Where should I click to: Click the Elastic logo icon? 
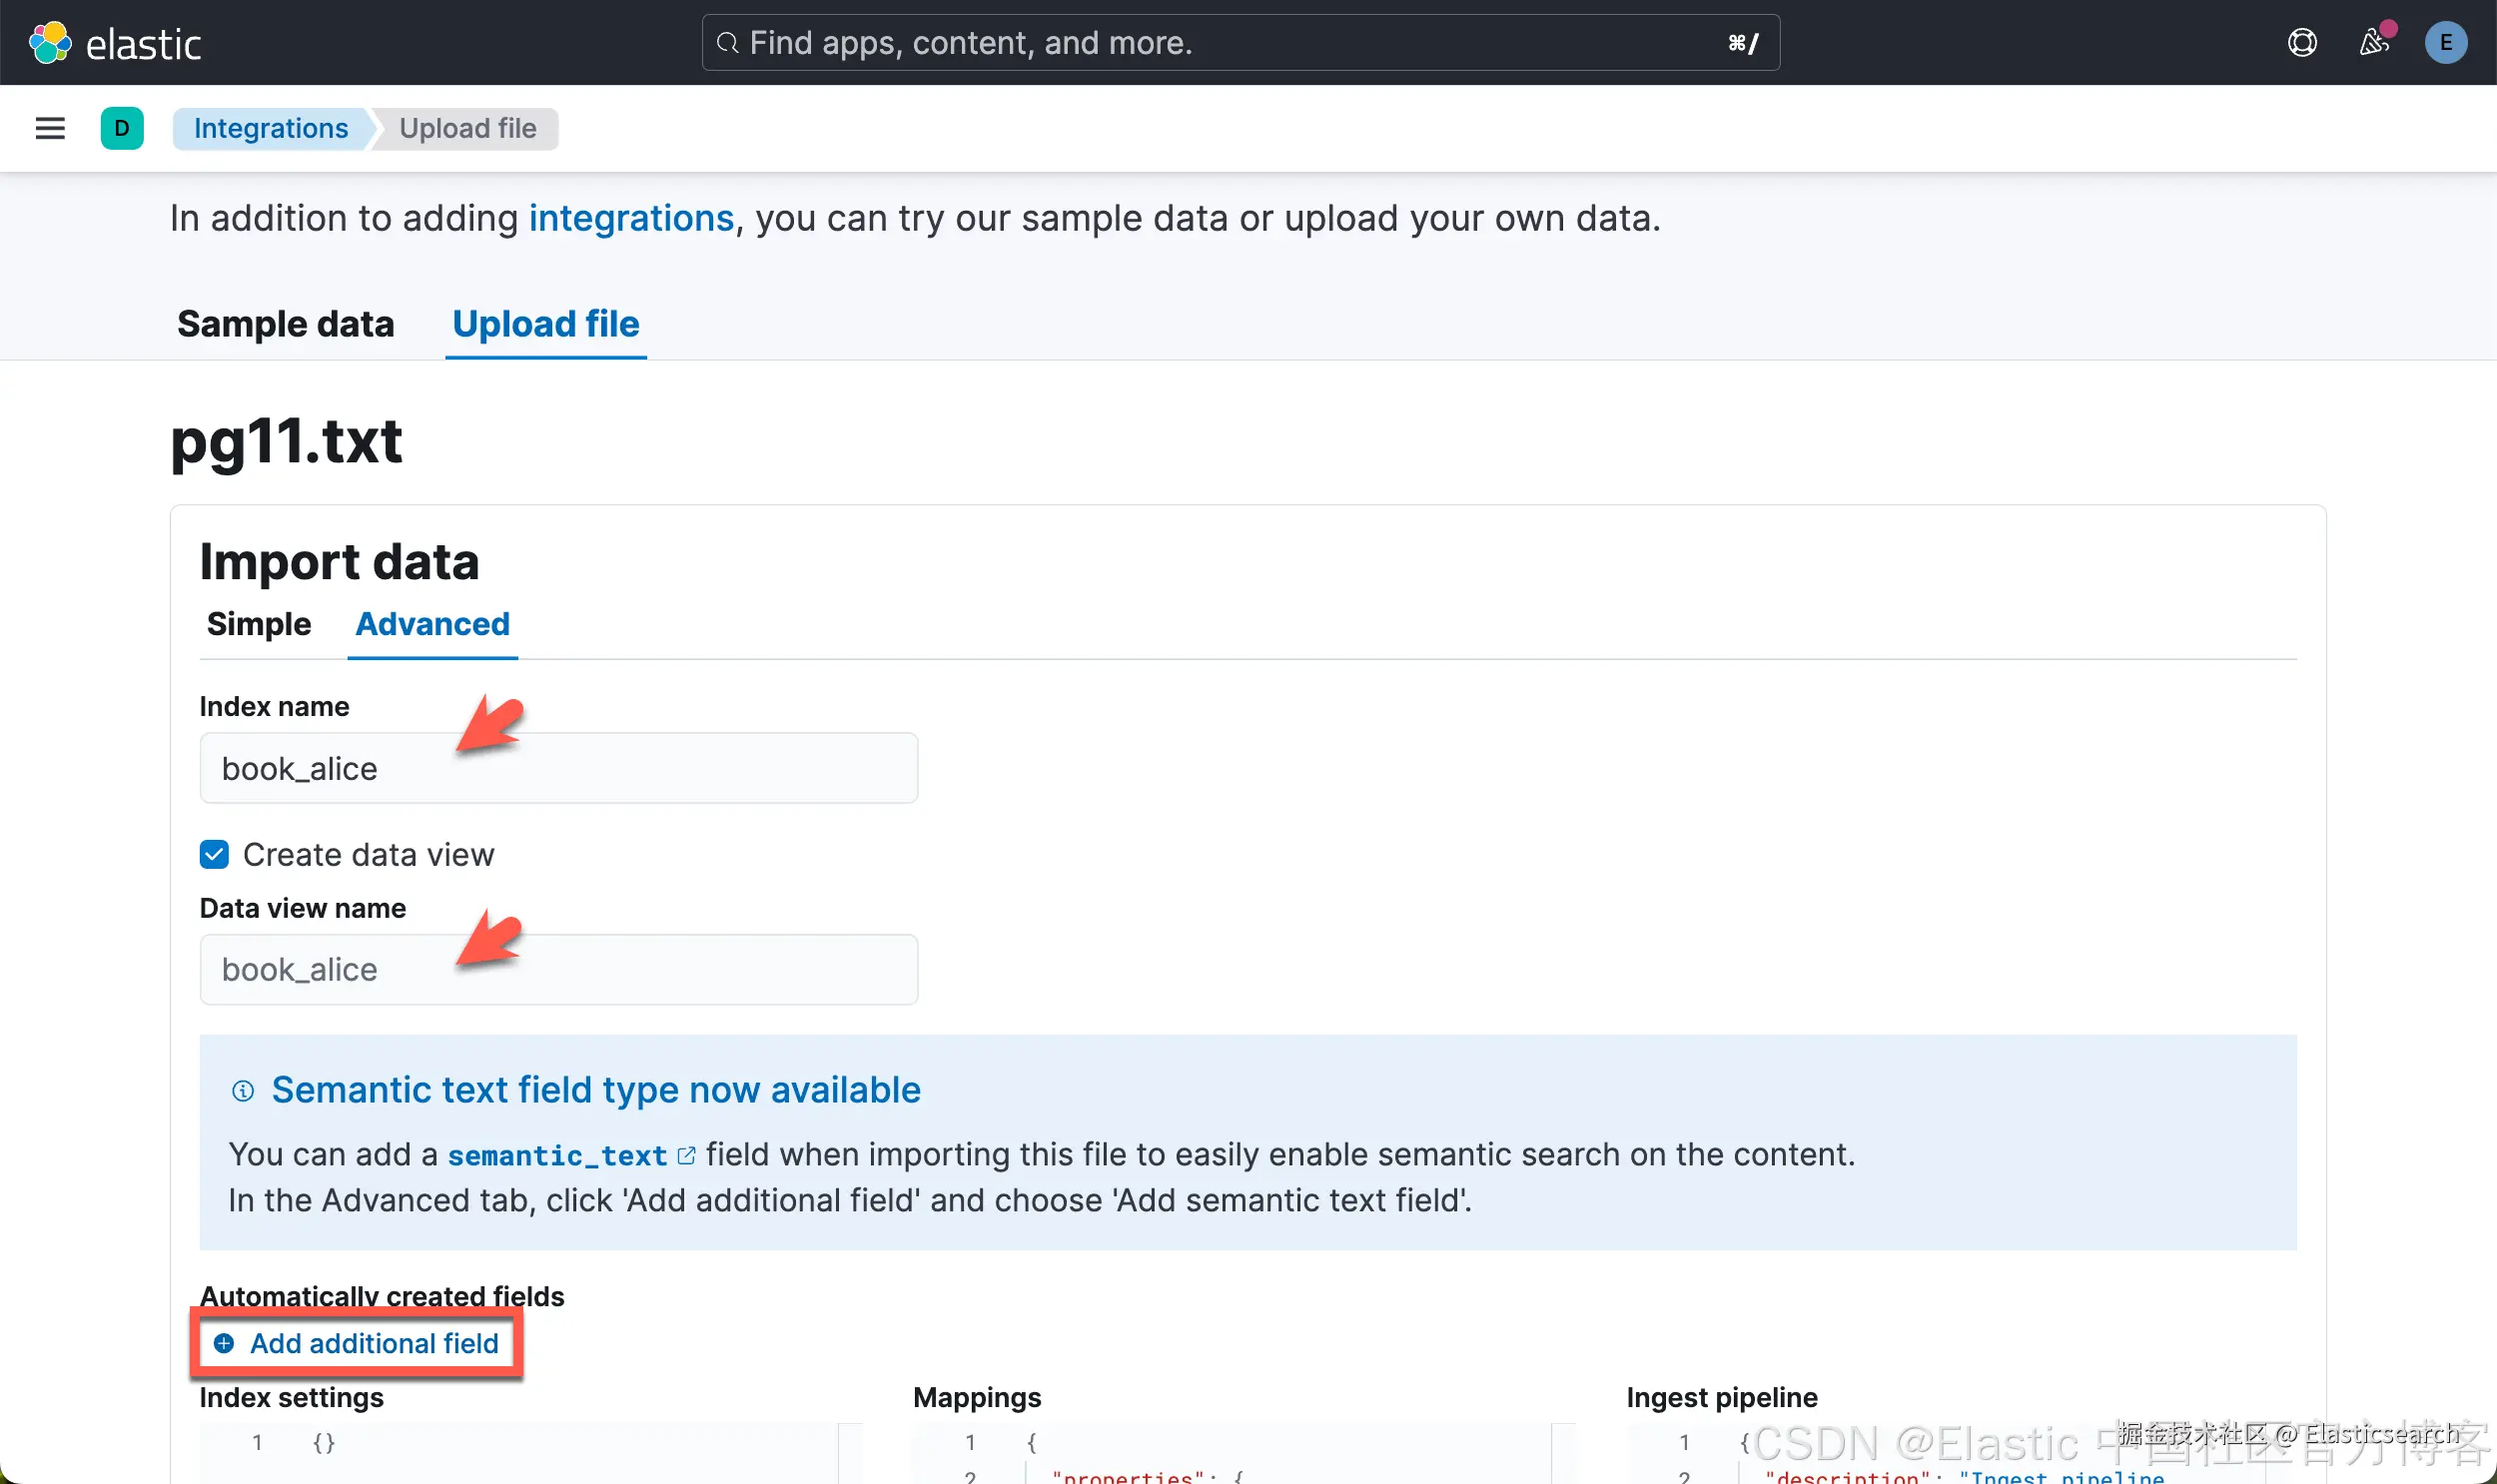(x=50, y=43)
